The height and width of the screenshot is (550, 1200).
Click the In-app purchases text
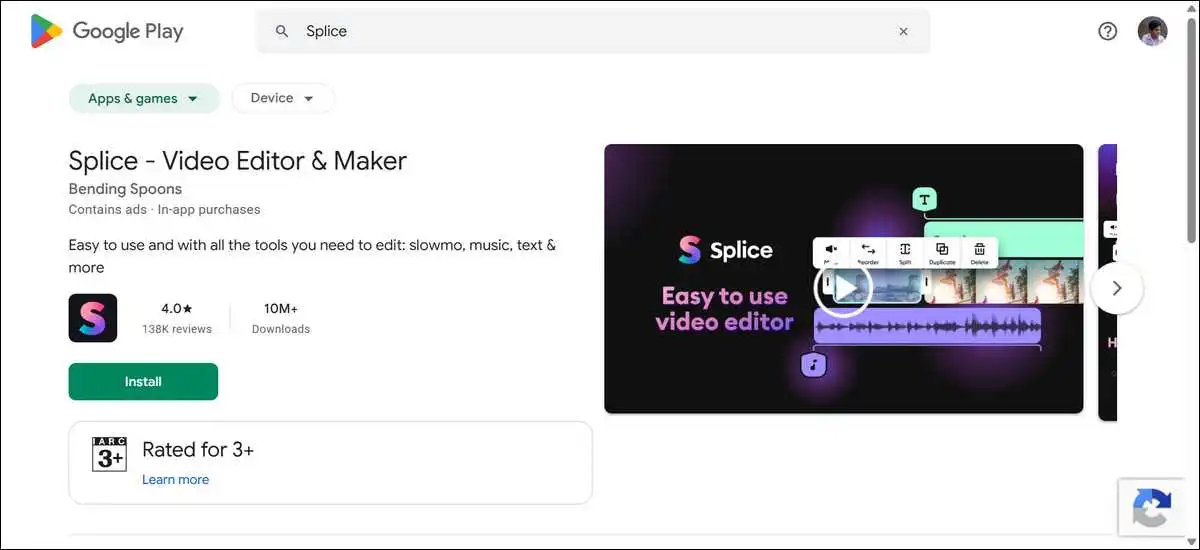click(x=209, y=210)
